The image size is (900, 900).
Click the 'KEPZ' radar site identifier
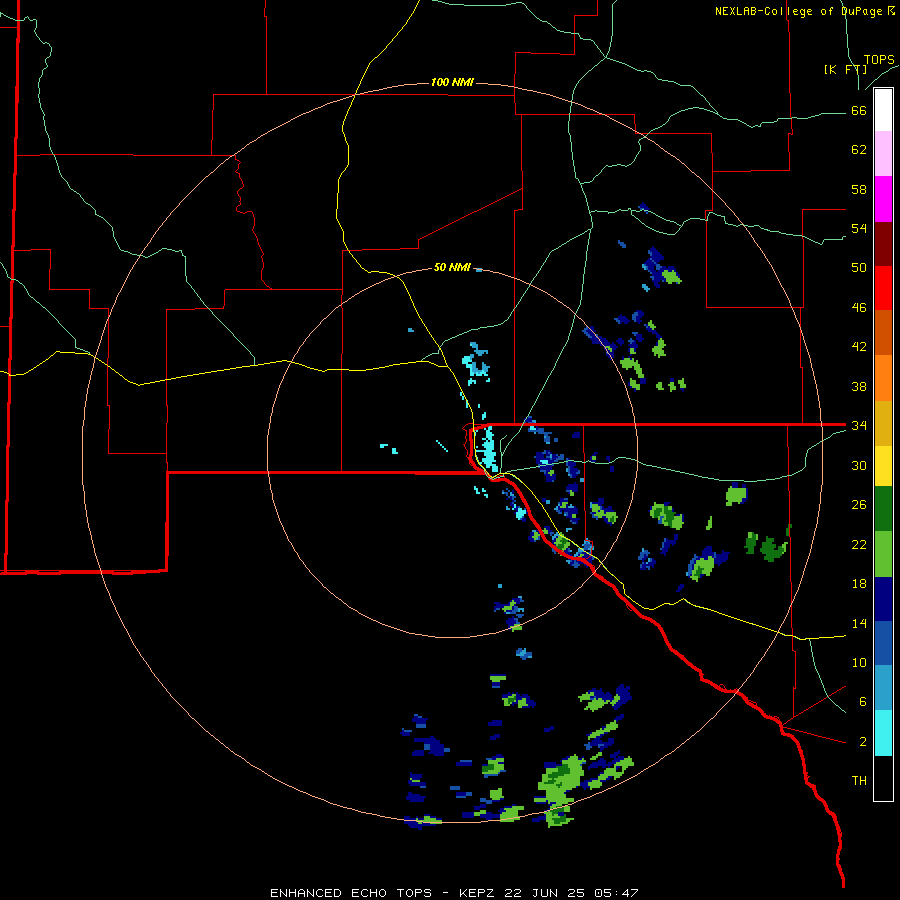(479, 893)
